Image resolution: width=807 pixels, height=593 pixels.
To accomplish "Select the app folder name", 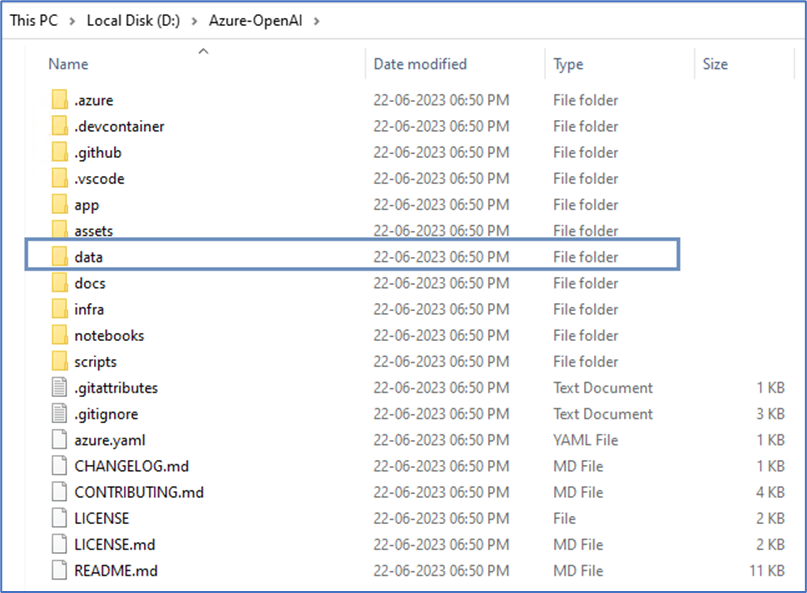I will pos(86,205).
